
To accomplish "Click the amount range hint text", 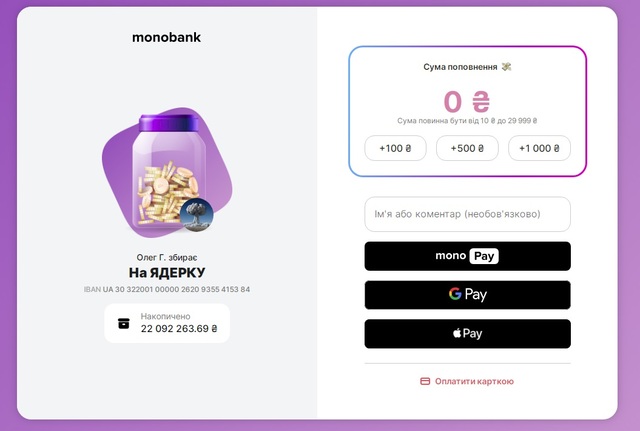I will [x=467, y=121].
